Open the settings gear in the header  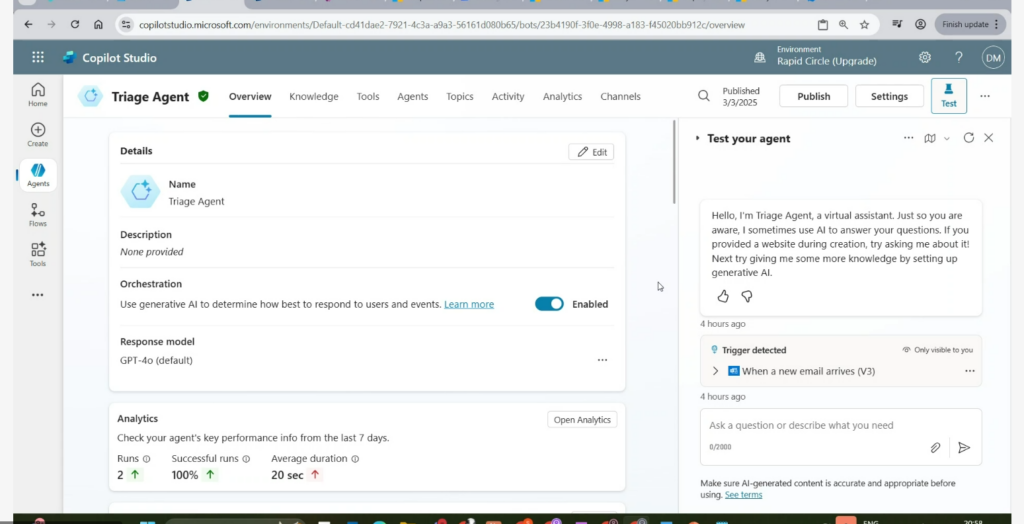925,57
